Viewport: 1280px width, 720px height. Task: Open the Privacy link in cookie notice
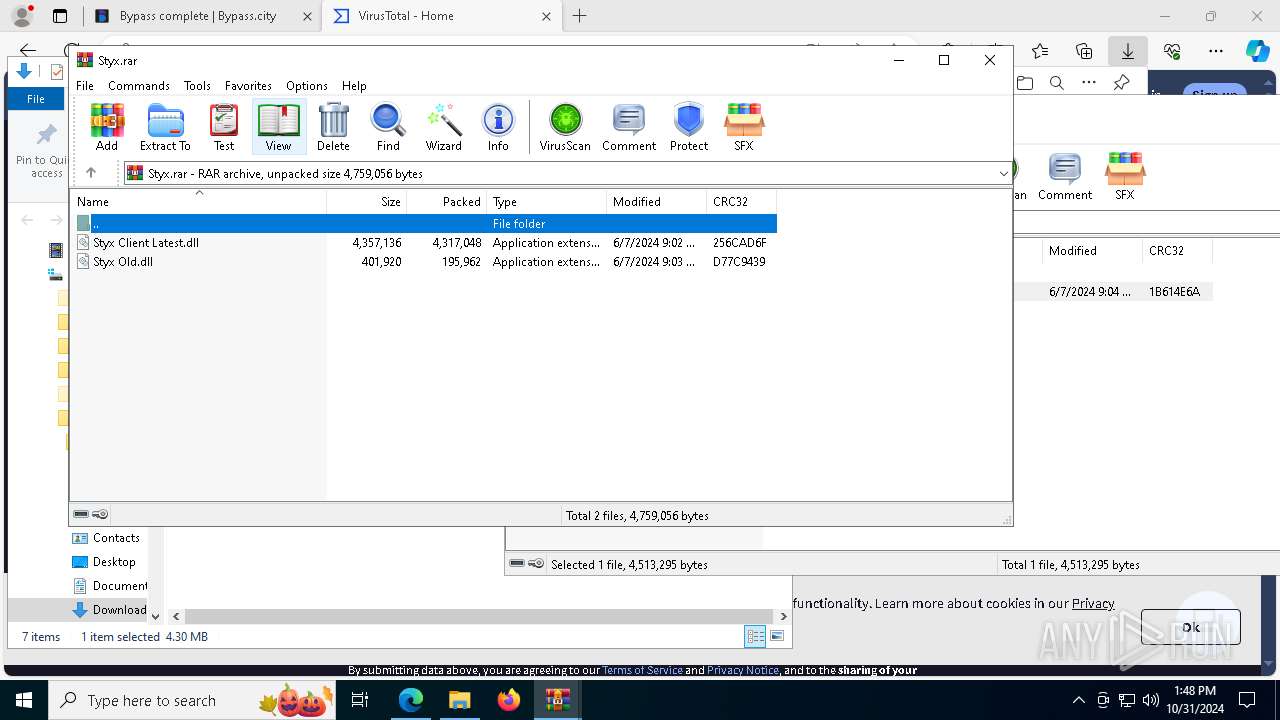[x=1093, y=603]
